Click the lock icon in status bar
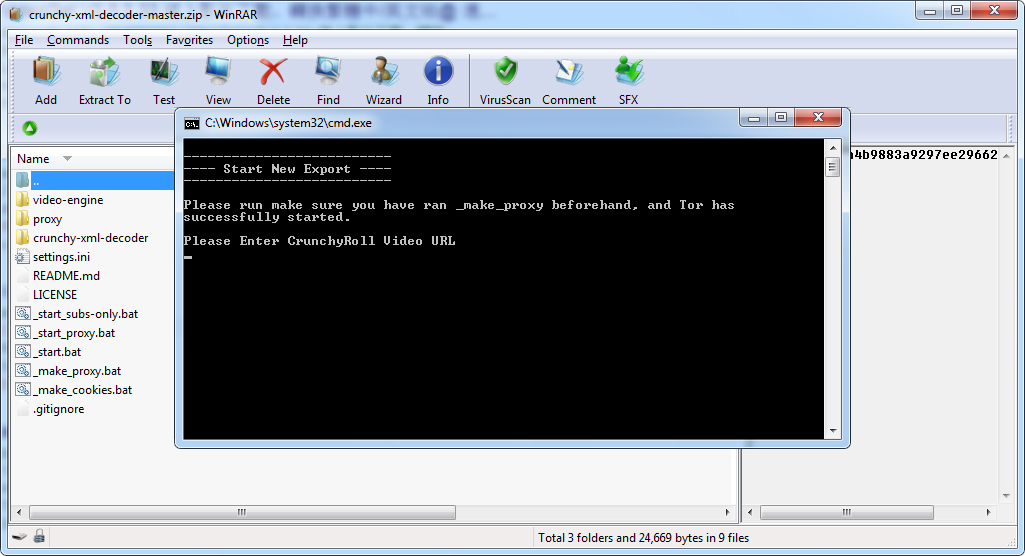Image resolution: width=1025 pixels, height=556 pixels. pyautogui.click(x=39, y=536)
